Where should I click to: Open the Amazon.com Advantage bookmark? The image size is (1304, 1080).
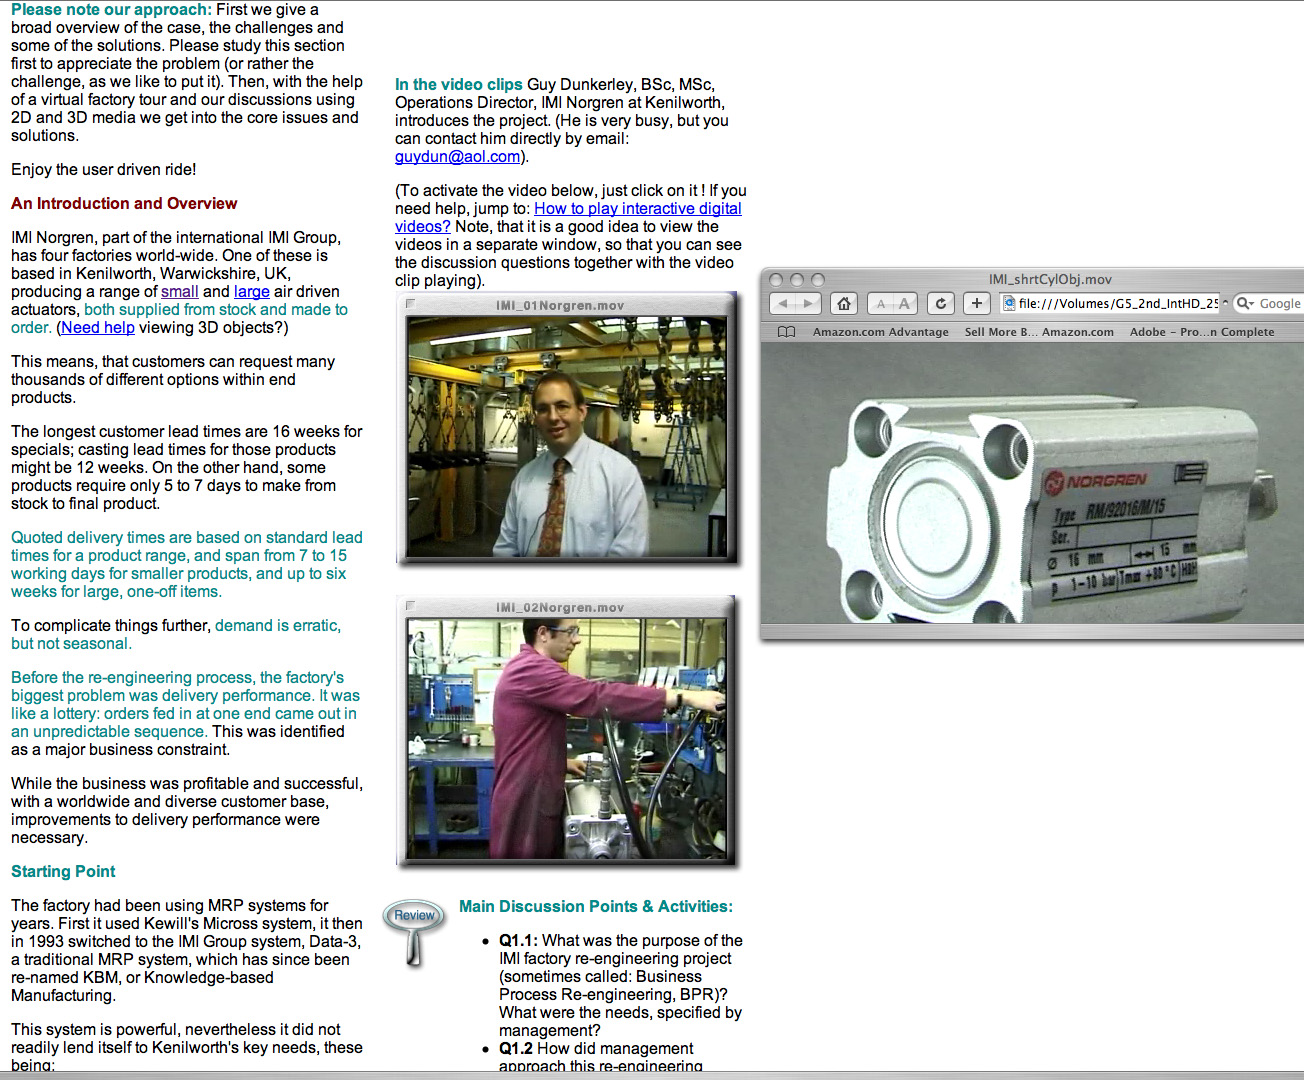[x=880, y=332]
